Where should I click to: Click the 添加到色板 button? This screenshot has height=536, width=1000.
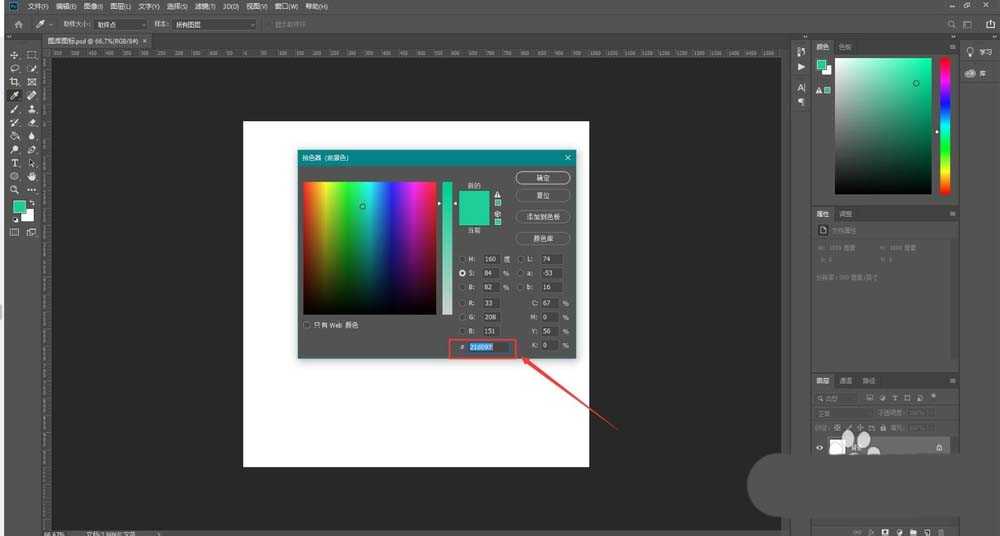[x=542, y=216]
